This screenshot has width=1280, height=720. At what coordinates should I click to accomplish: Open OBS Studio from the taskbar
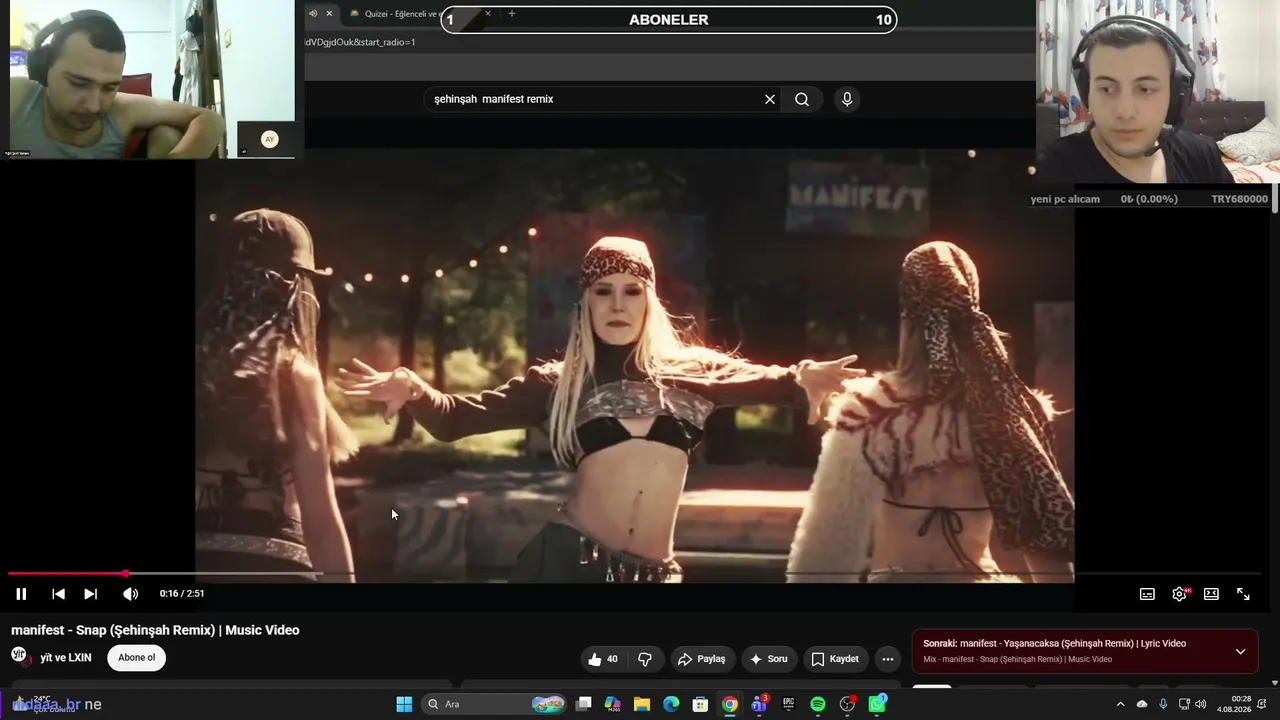pos(847,704)
